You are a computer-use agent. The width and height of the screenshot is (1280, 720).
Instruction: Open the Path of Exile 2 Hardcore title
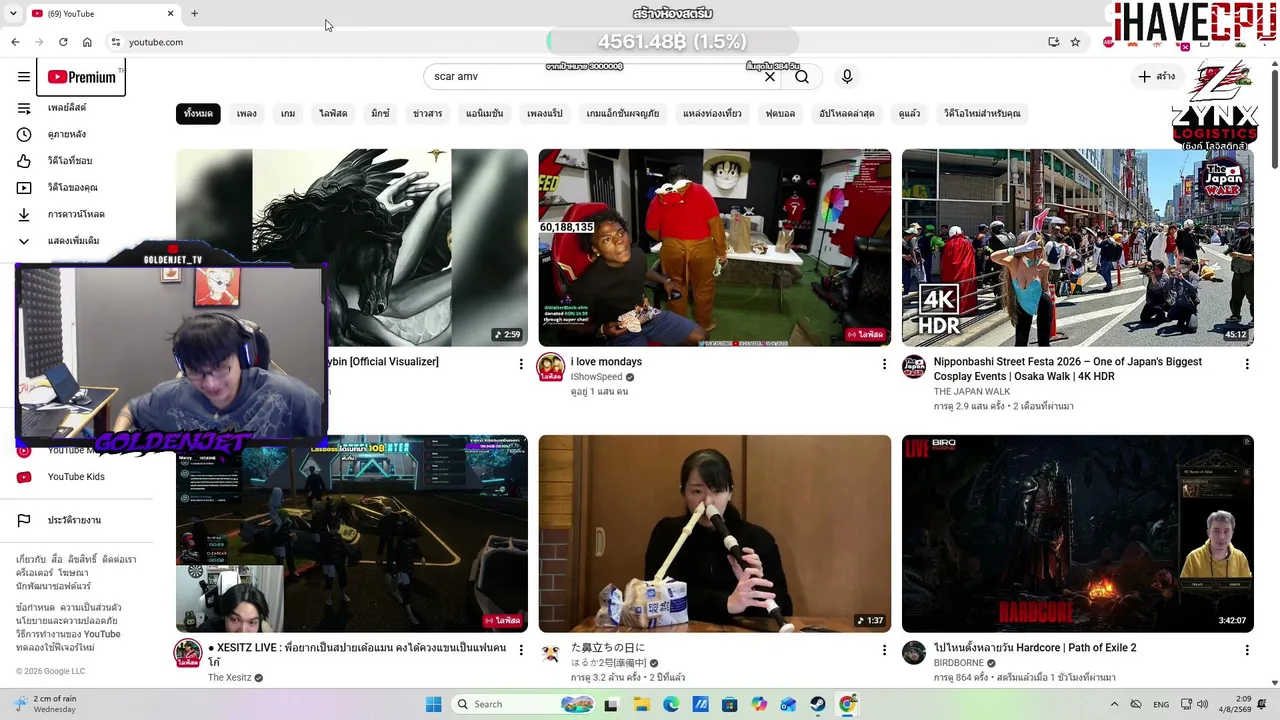click(1035, 648)
